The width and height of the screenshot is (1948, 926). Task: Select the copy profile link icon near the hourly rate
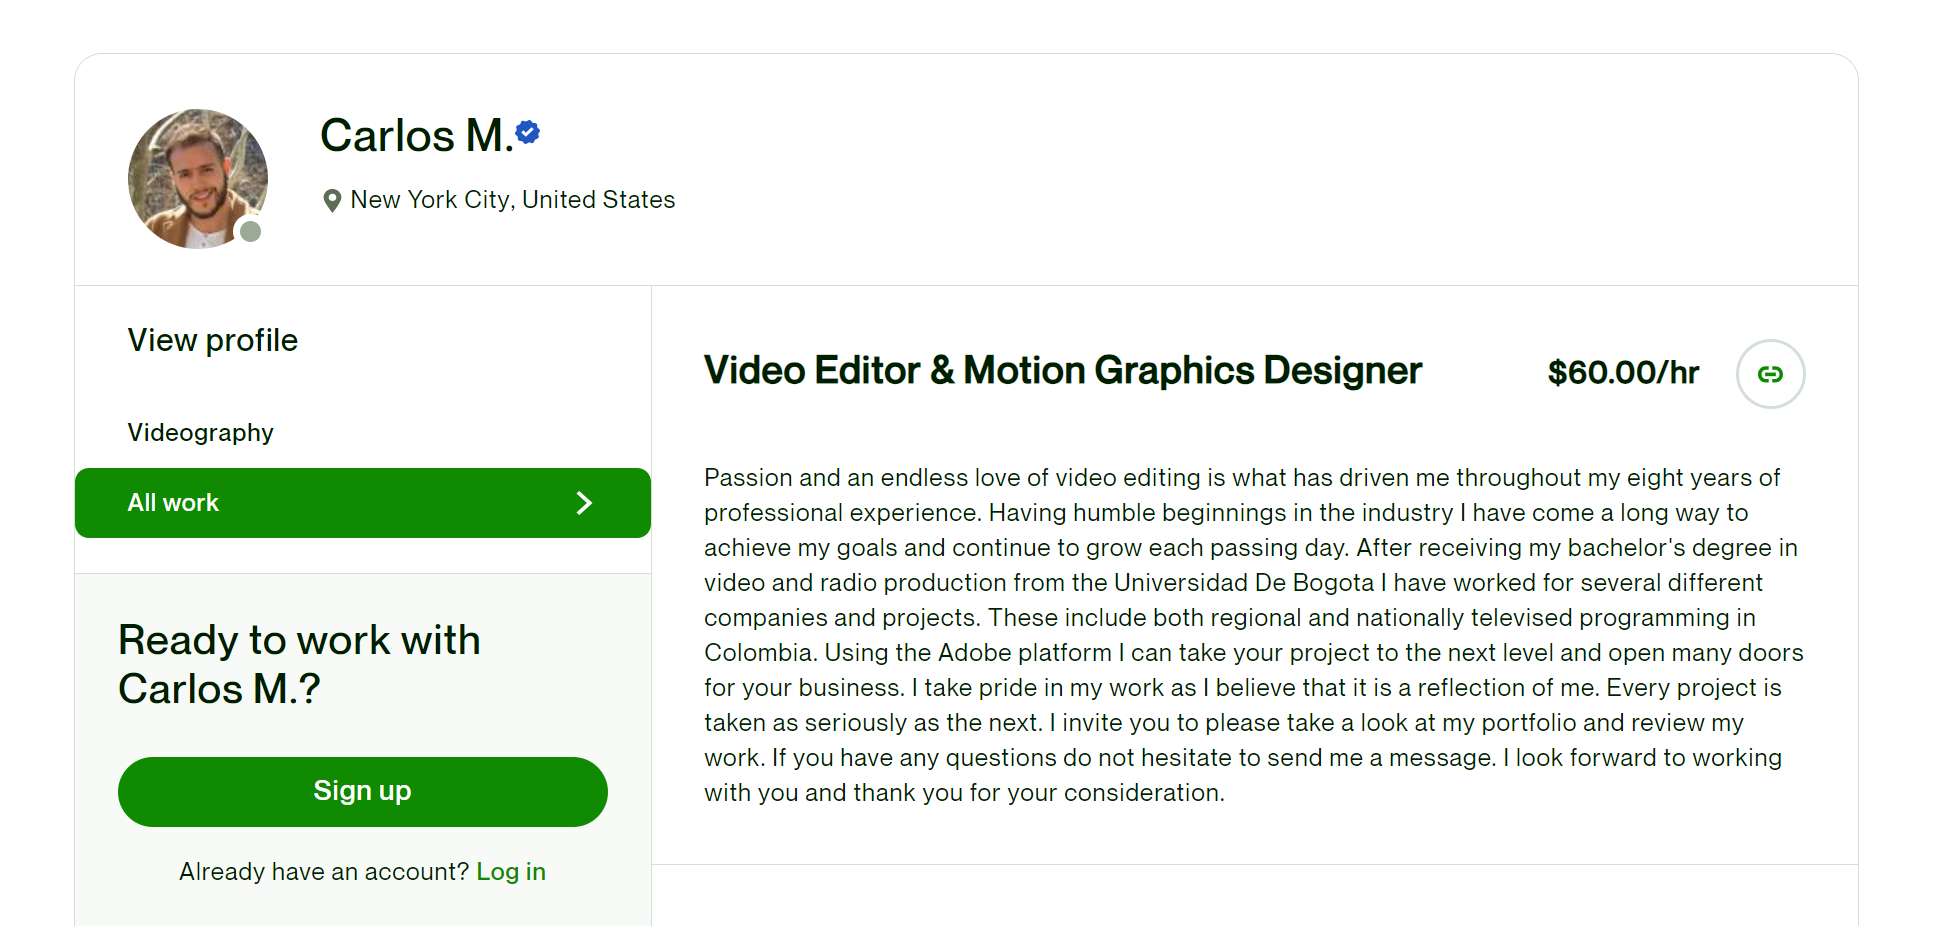1770,374
